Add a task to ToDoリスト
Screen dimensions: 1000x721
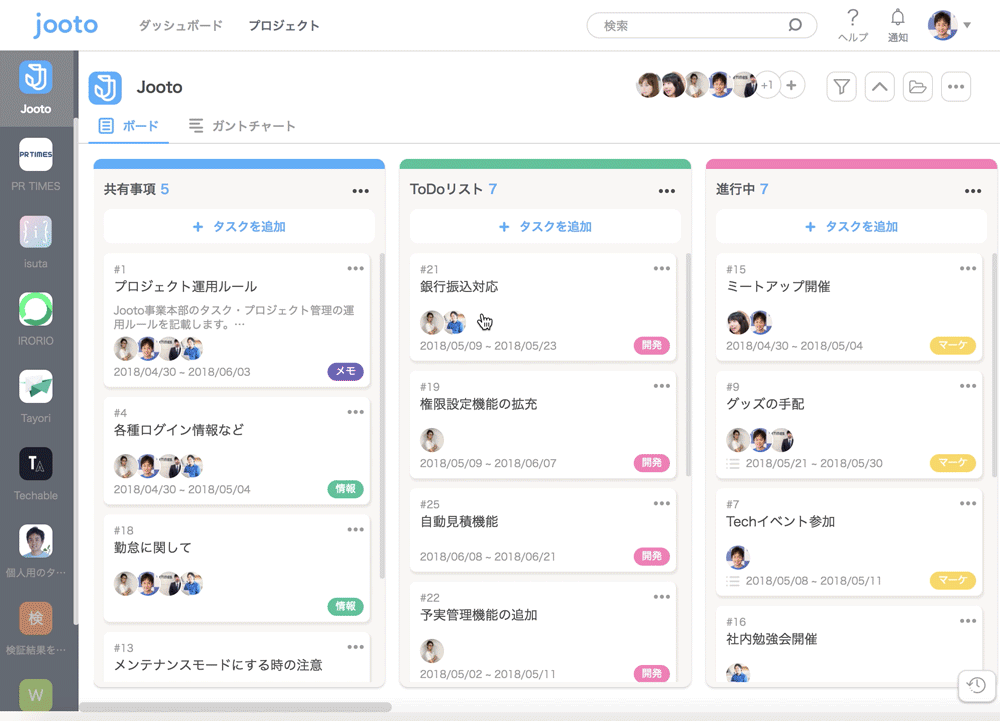click(x=545, y=227)
